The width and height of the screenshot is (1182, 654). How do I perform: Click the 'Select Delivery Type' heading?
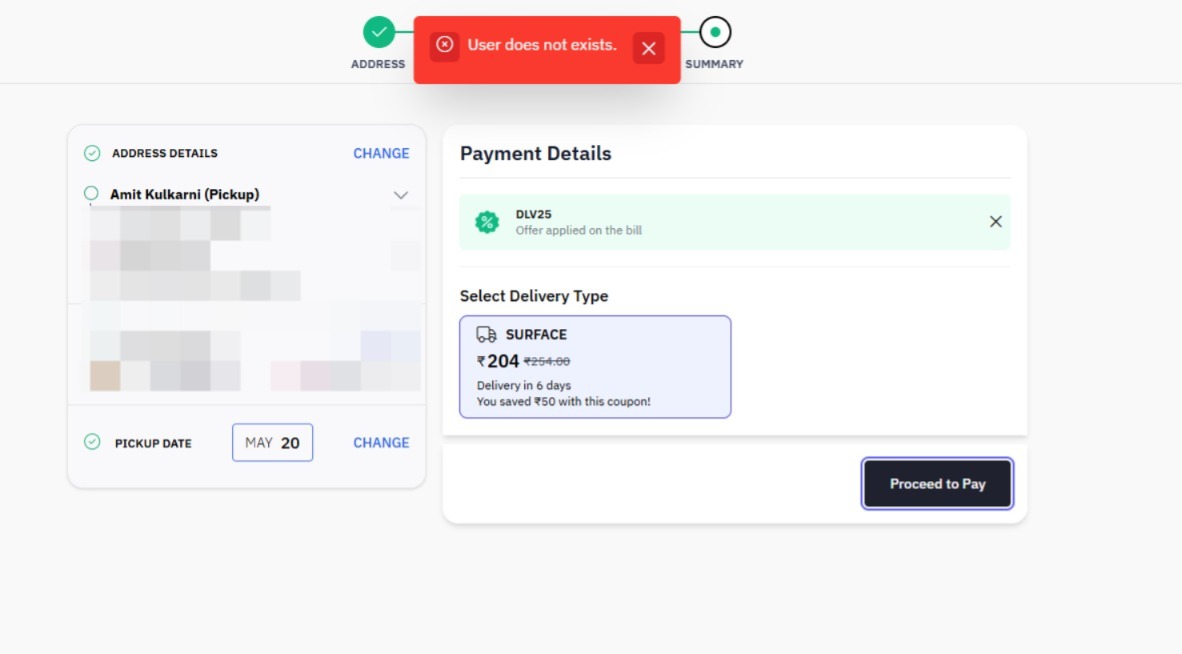[x=534, y=296]
